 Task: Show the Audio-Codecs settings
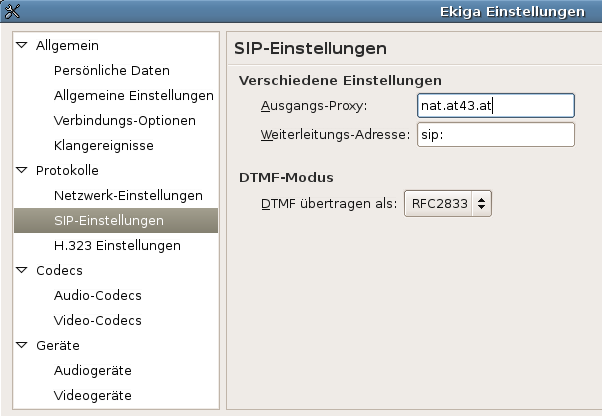pyautogui.click(x=98, y=295)
